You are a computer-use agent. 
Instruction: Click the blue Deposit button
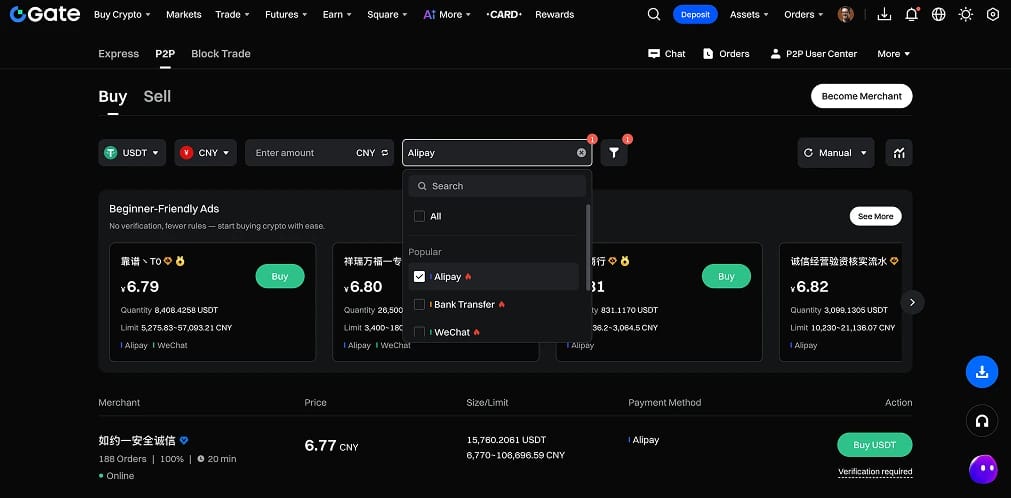tap(695, 14)
